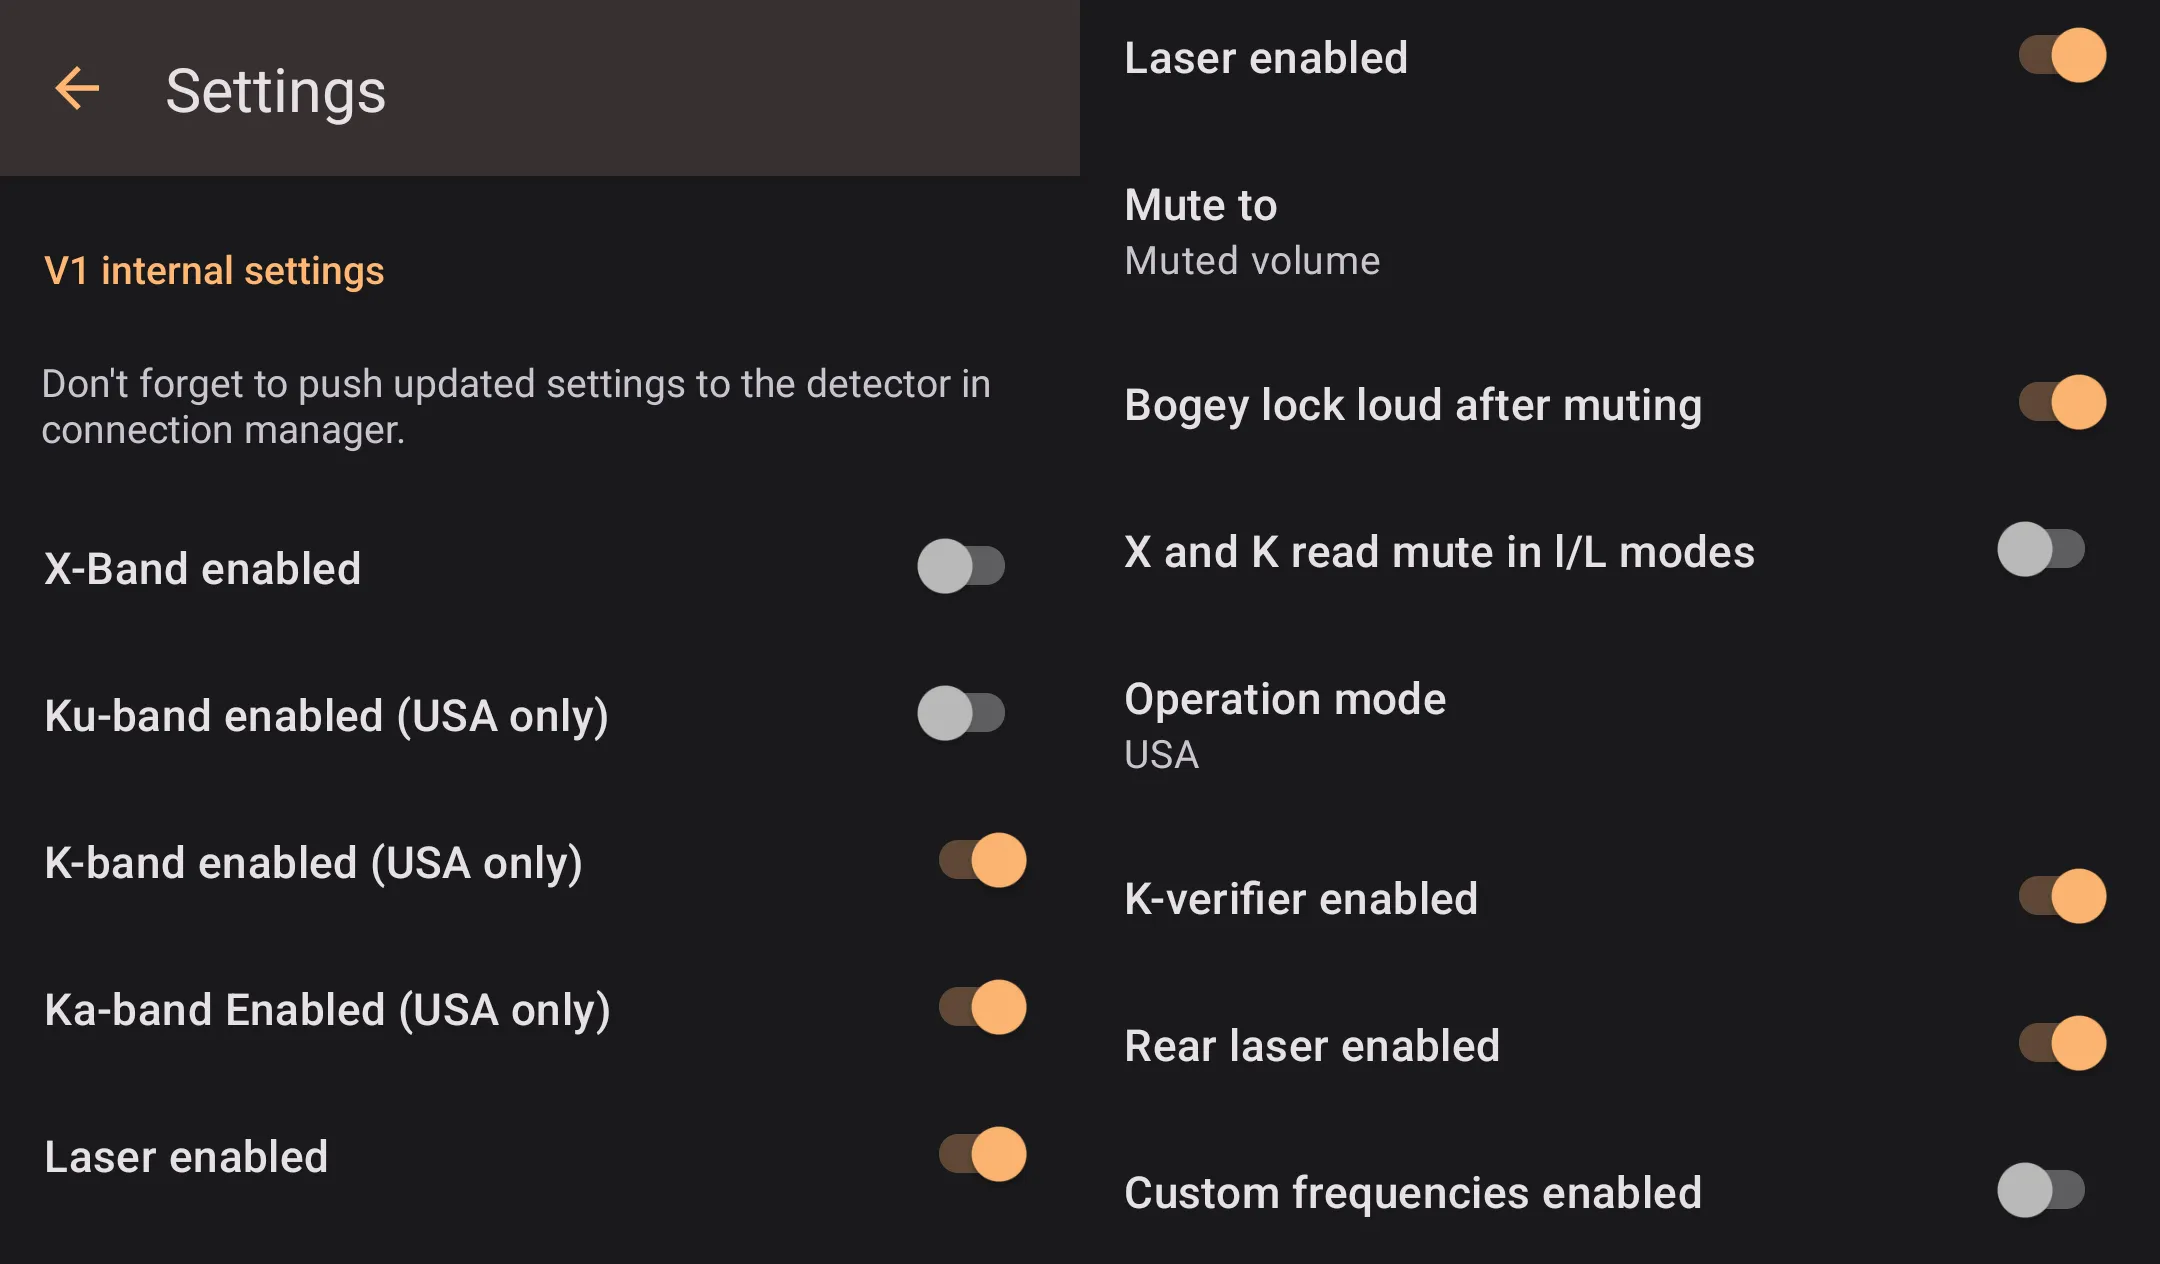Turn off Ka-band Enabled (USA only)

(982, 1007)
